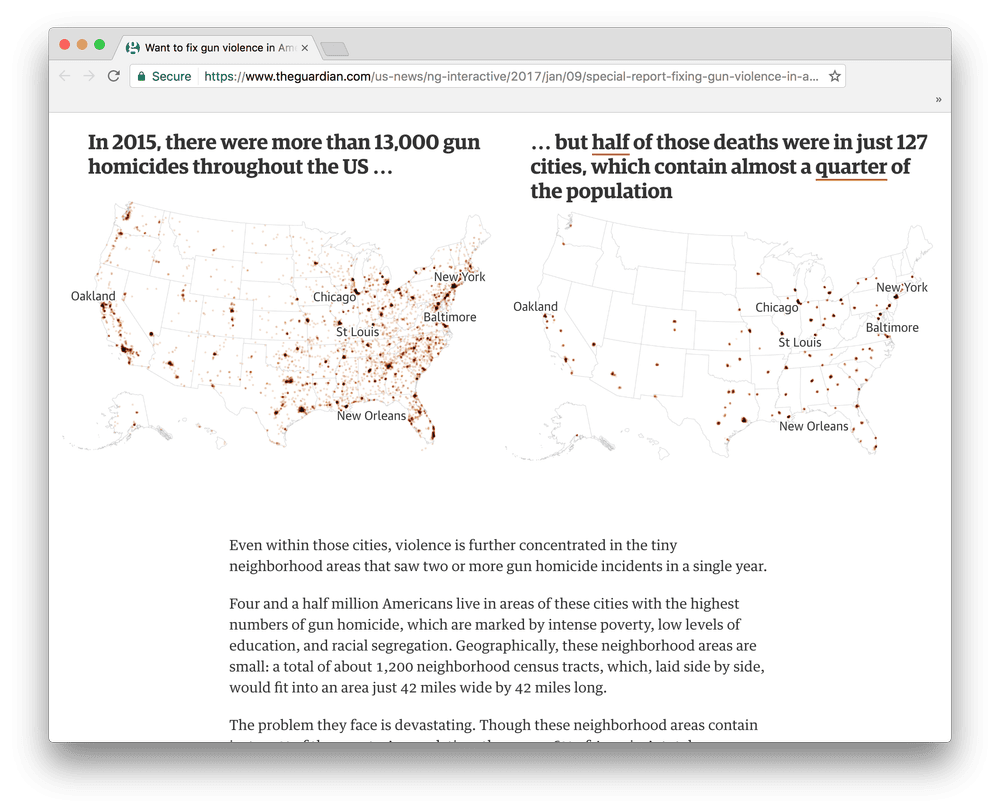Click the 'New Orleans' label on the right map
Screen dimensions: 1000x812
(x=814, y=426)
